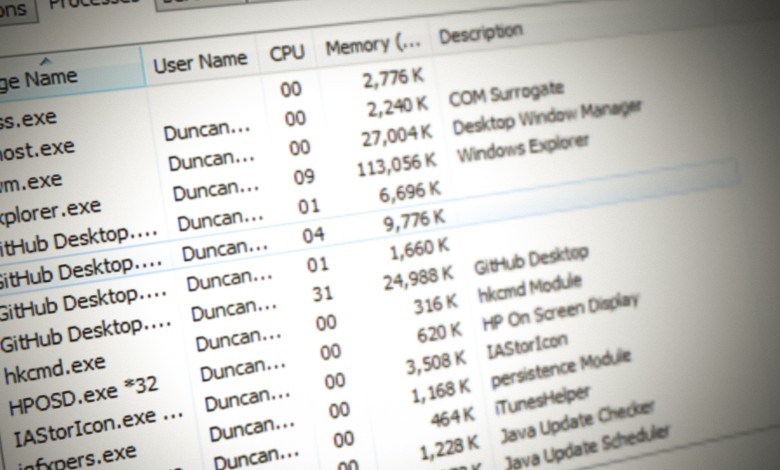Select the process row ending in ss.exe
Image resolution: width=780 pixels, height=470 pixels.
coord(28,120)
